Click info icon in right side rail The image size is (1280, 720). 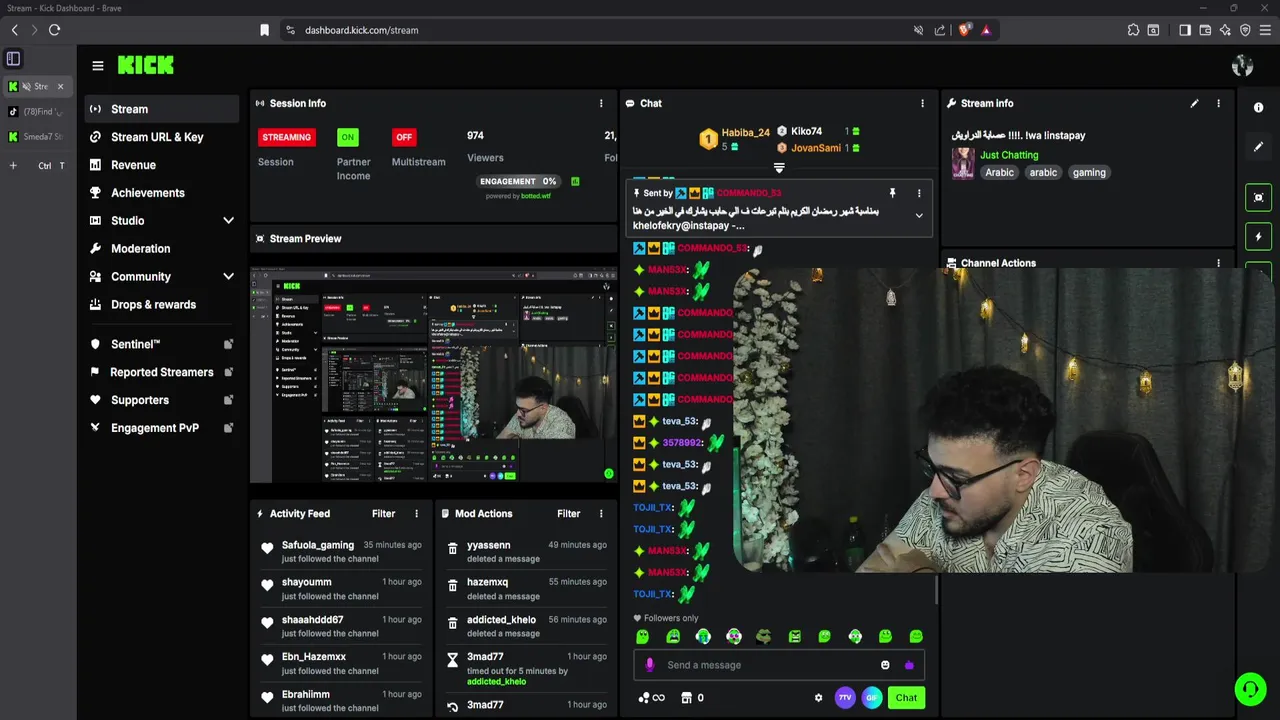[x=1259, y=107]
